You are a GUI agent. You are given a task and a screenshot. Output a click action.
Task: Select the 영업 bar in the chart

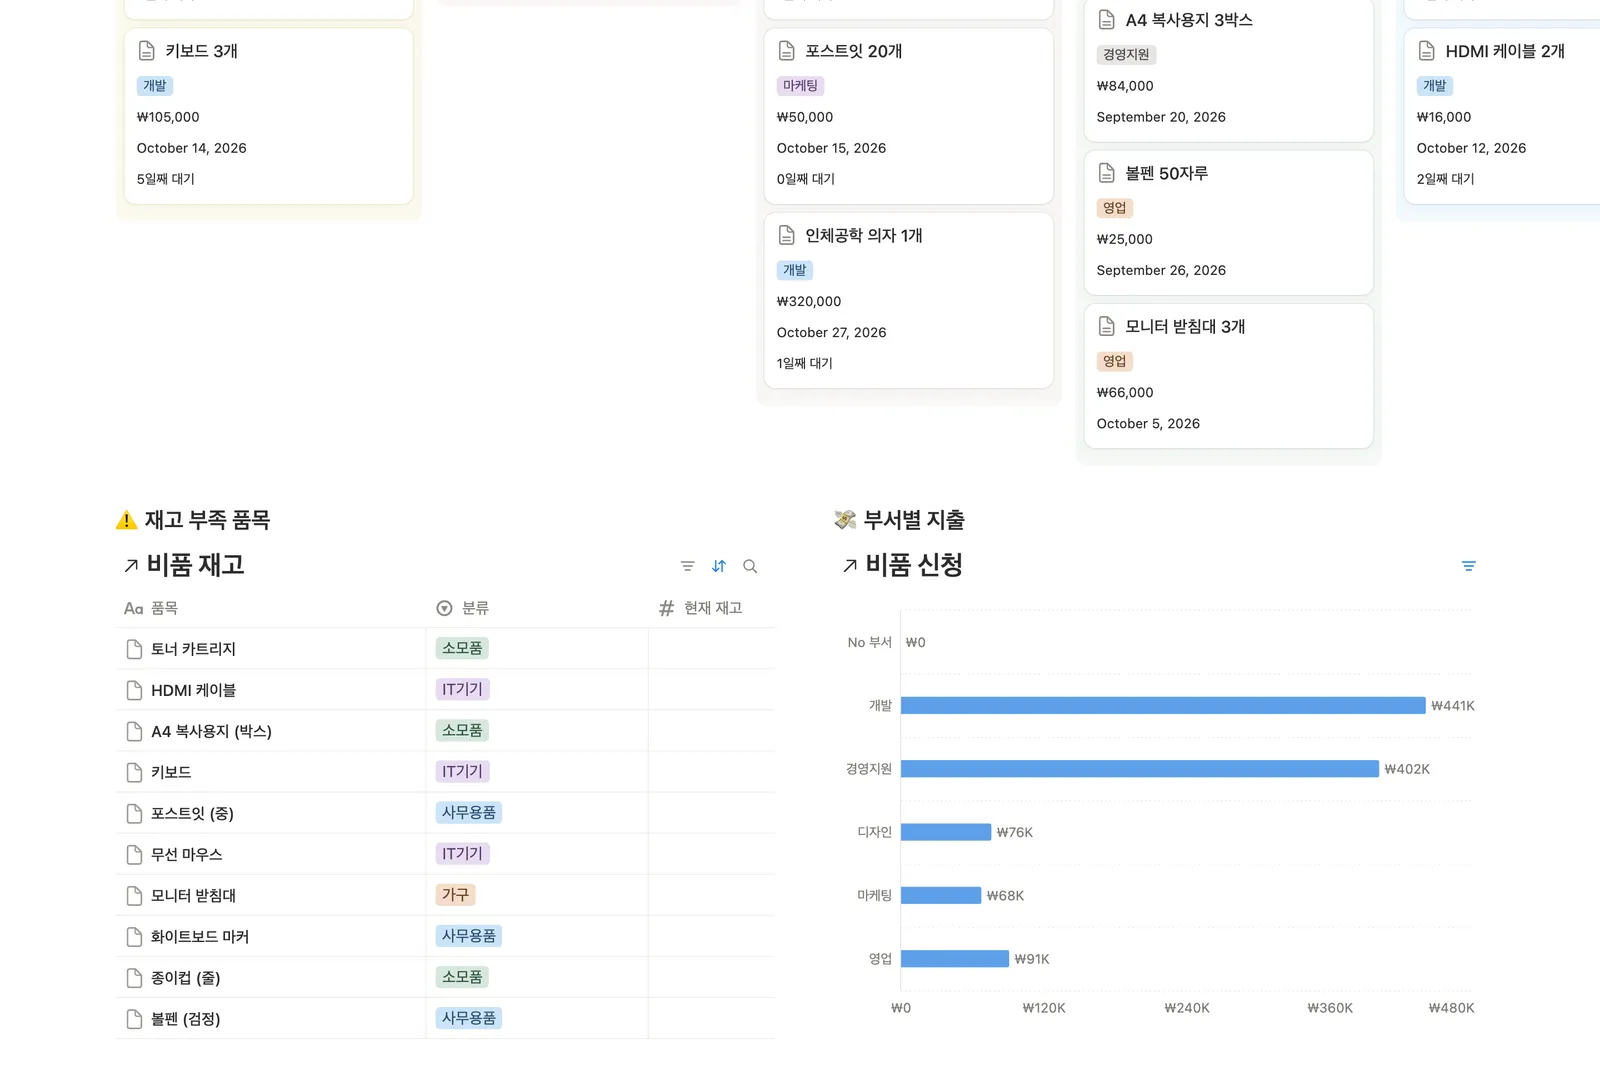(x=955, y=958)
